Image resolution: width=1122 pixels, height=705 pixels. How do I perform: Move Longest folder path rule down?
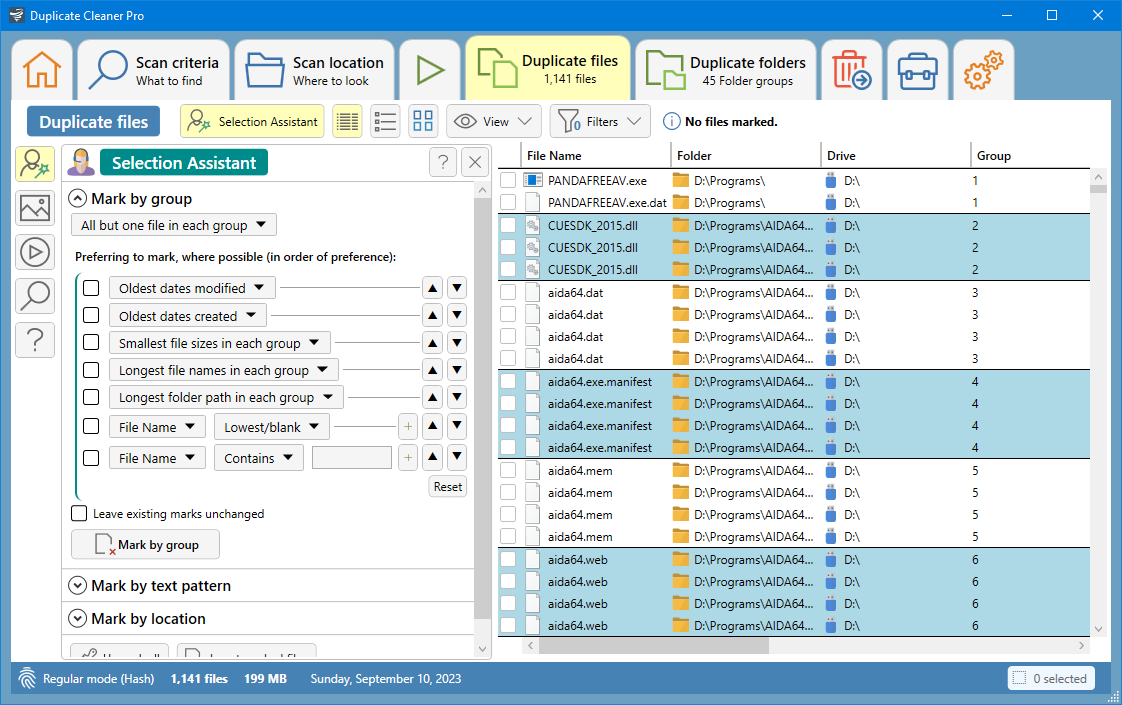click(x=457, y=397)
